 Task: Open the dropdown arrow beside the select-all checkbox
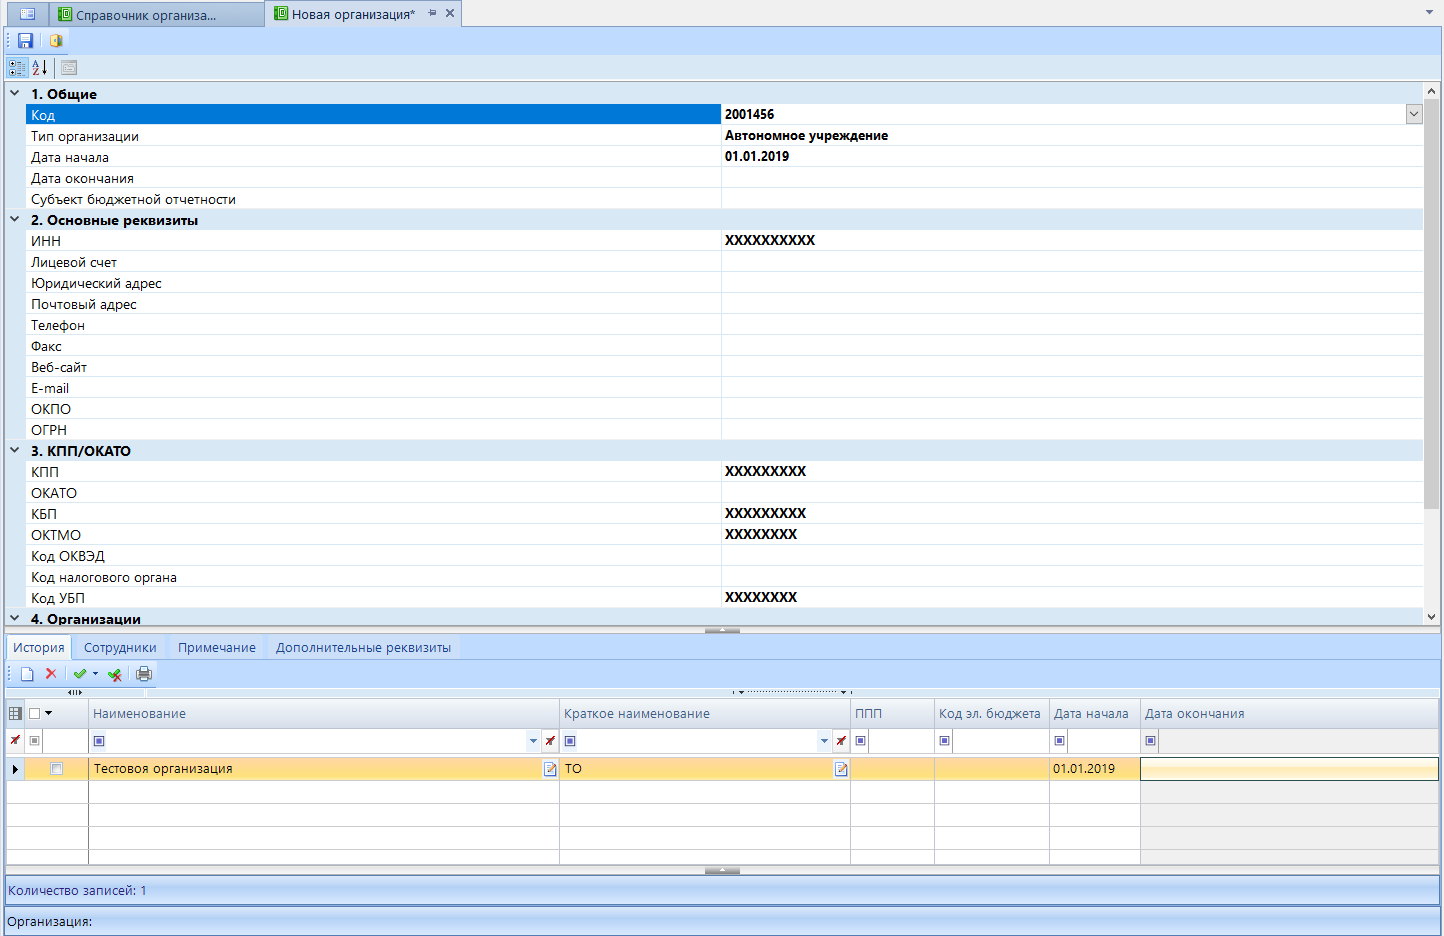click(48, 714)
